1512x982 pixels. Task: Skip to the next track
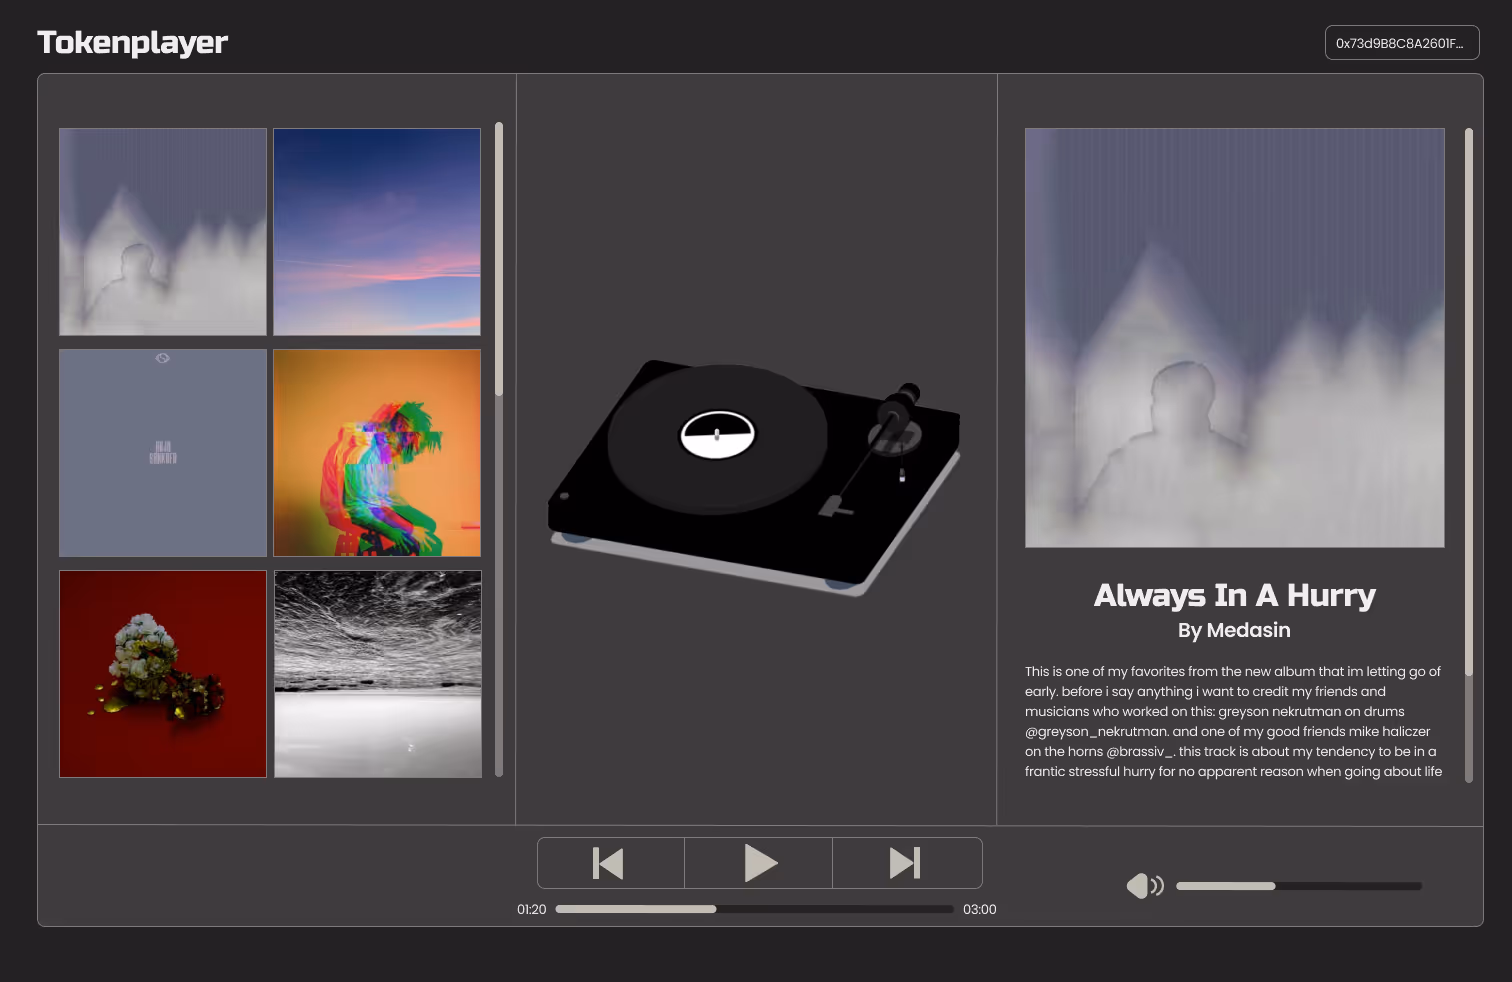click(x=906, y=863)
